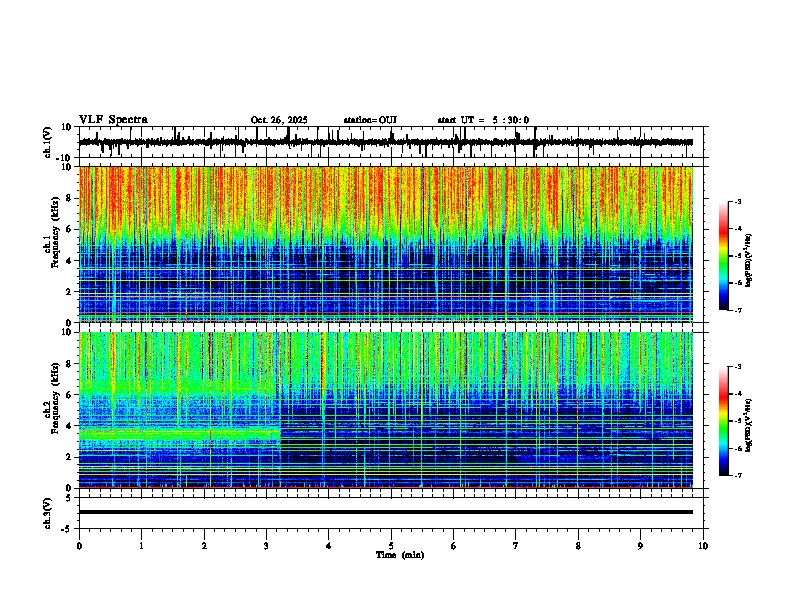The height and width of the screenshot is (612, 792).
Task: Click the "-5" tick on ch.3(V) axis
Action: pos(68,529)
